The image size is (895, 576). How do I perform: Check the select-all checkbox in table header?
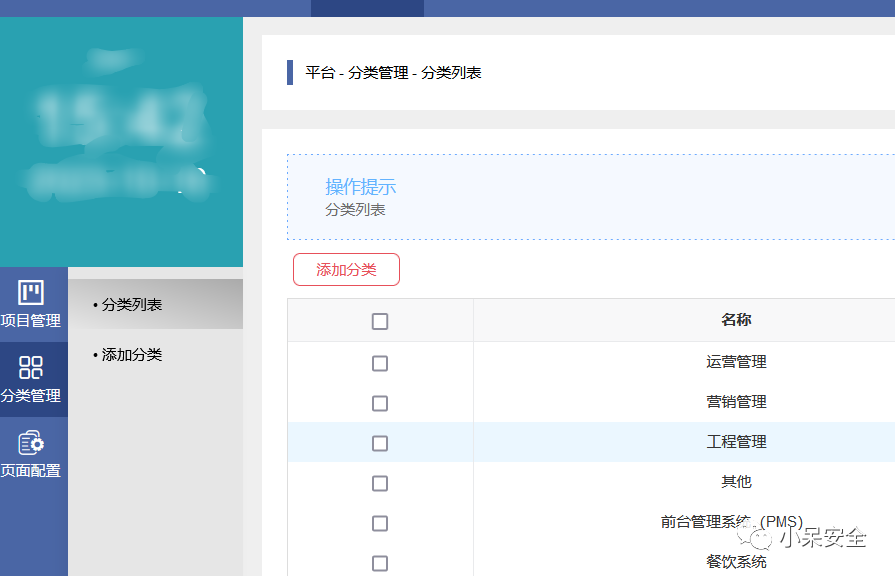(x=380, y=321)
